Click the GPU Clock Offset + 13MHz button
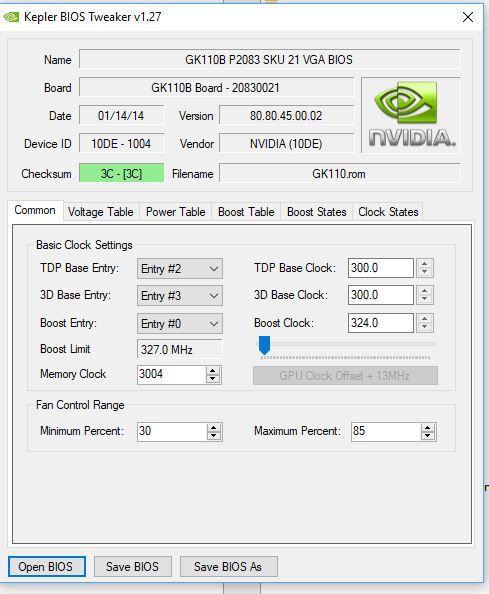489x594 pixels. 345,376
